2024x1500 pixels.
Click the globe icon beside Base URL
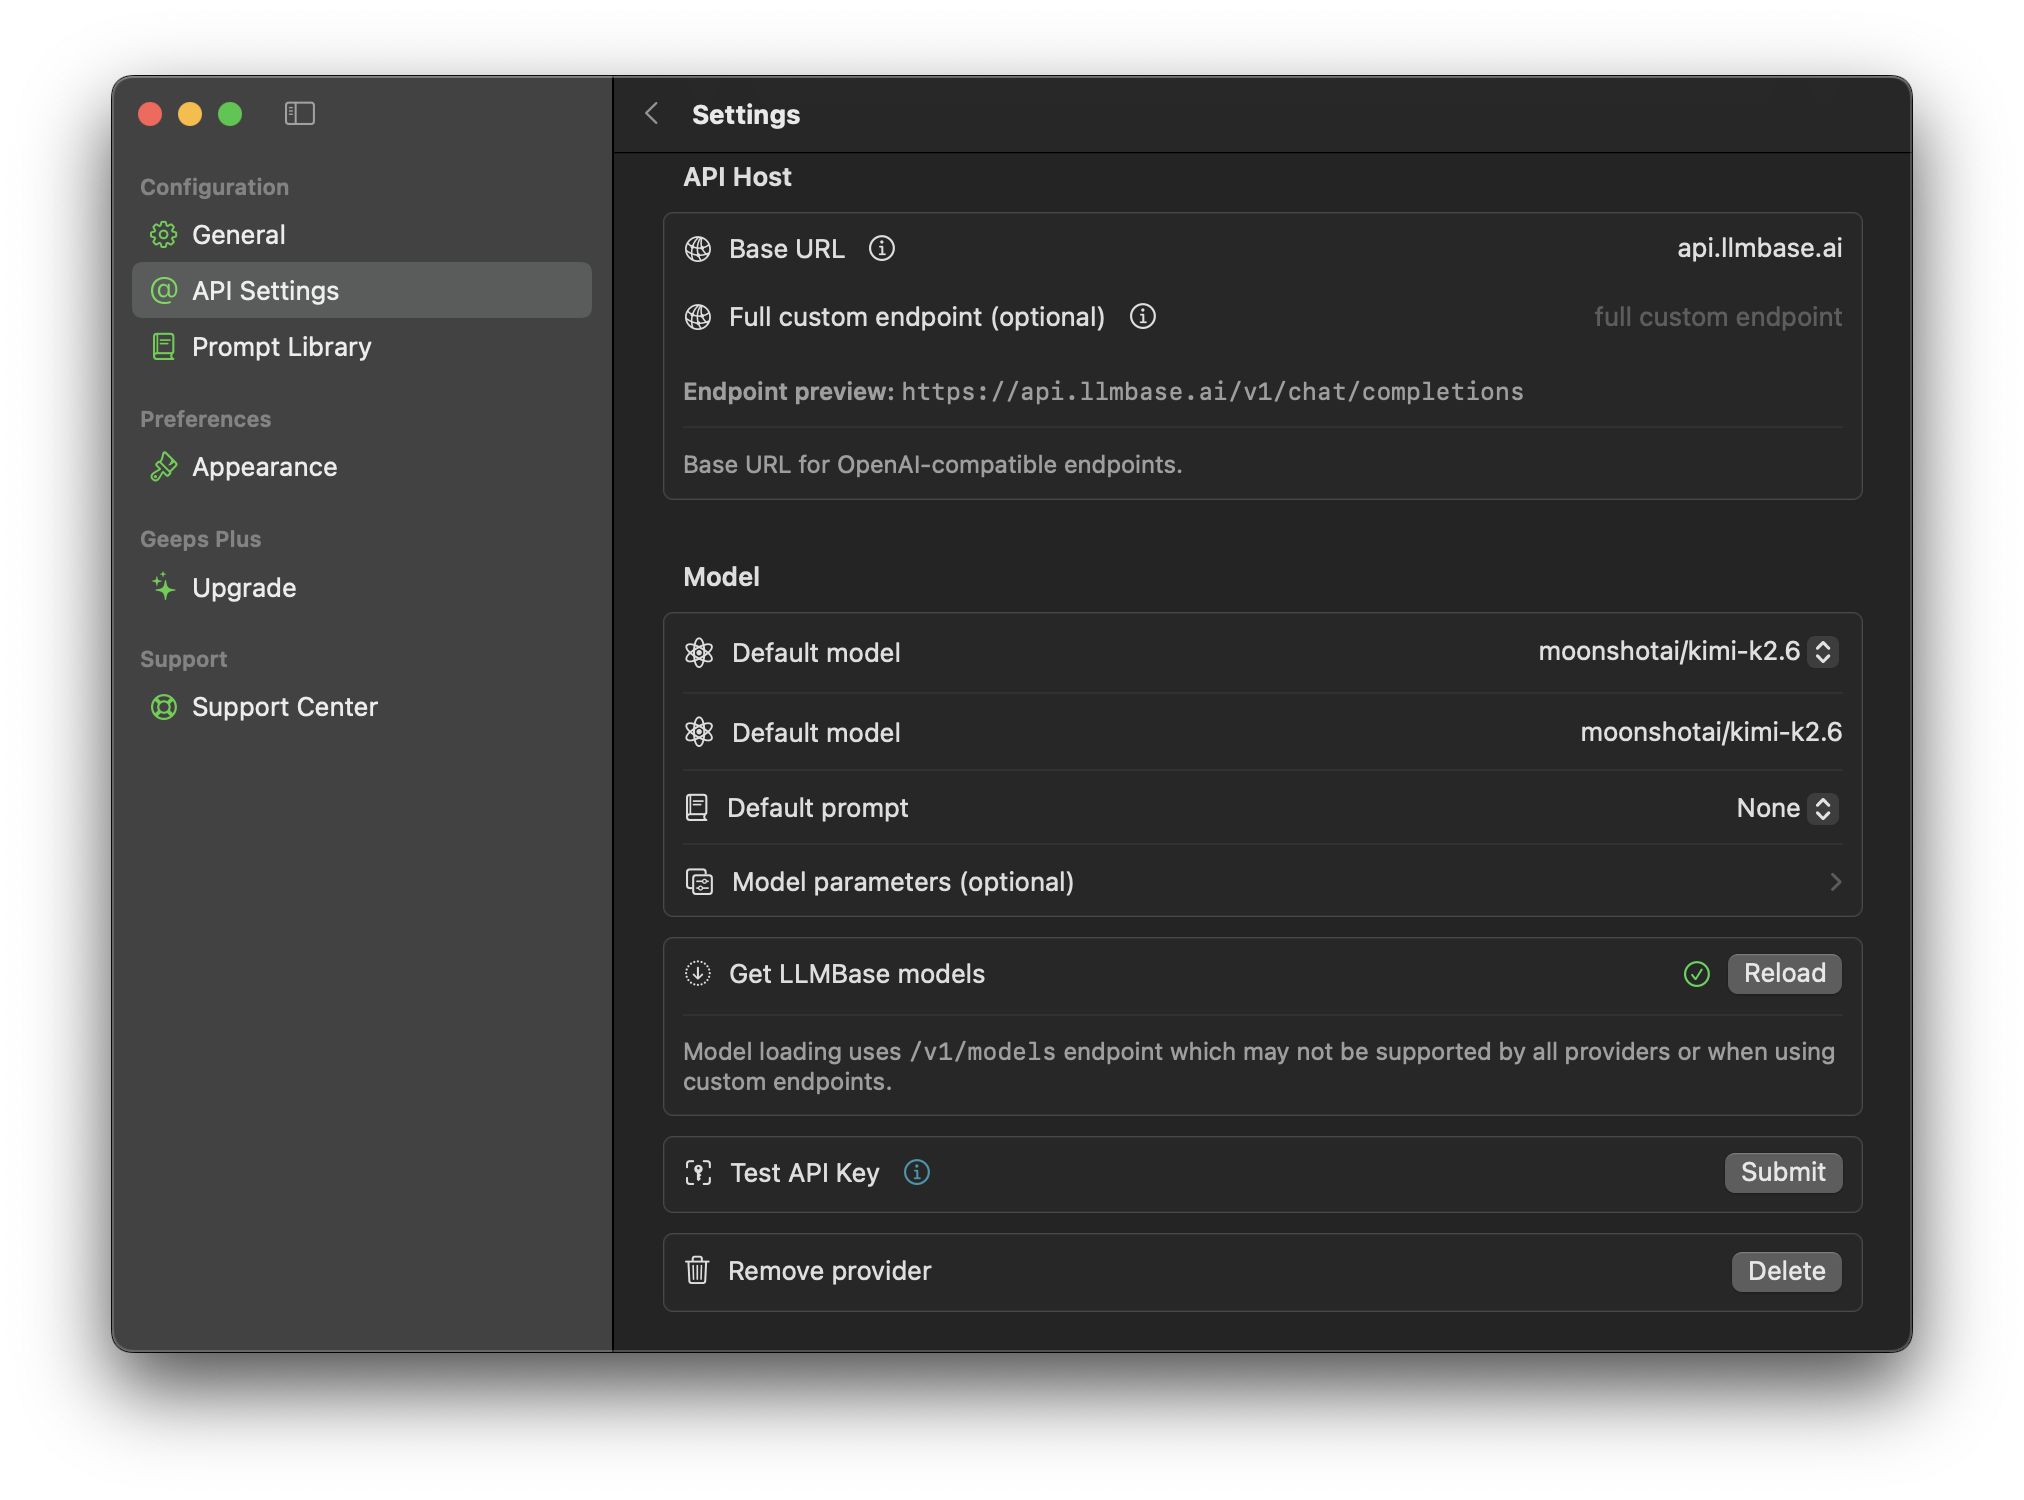(x=698, y=249)
